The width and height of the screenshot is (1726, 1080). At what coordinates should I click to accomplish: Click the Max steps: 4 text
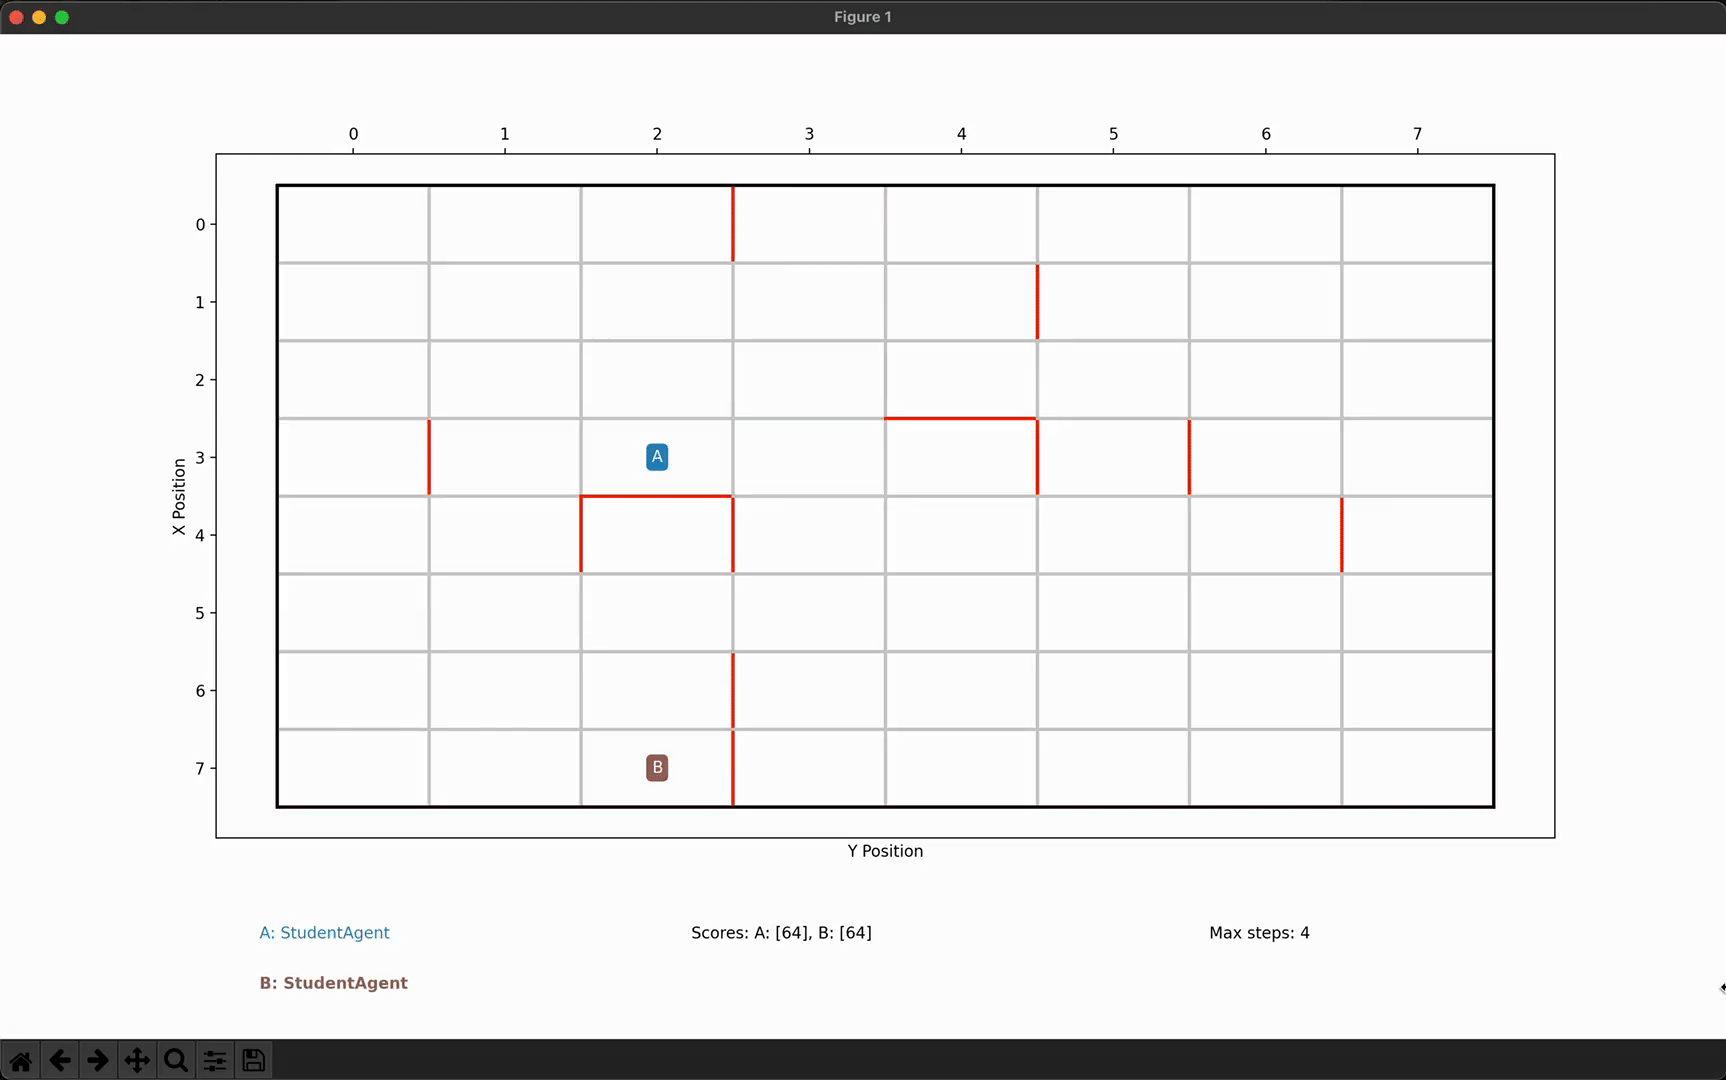1259,933
